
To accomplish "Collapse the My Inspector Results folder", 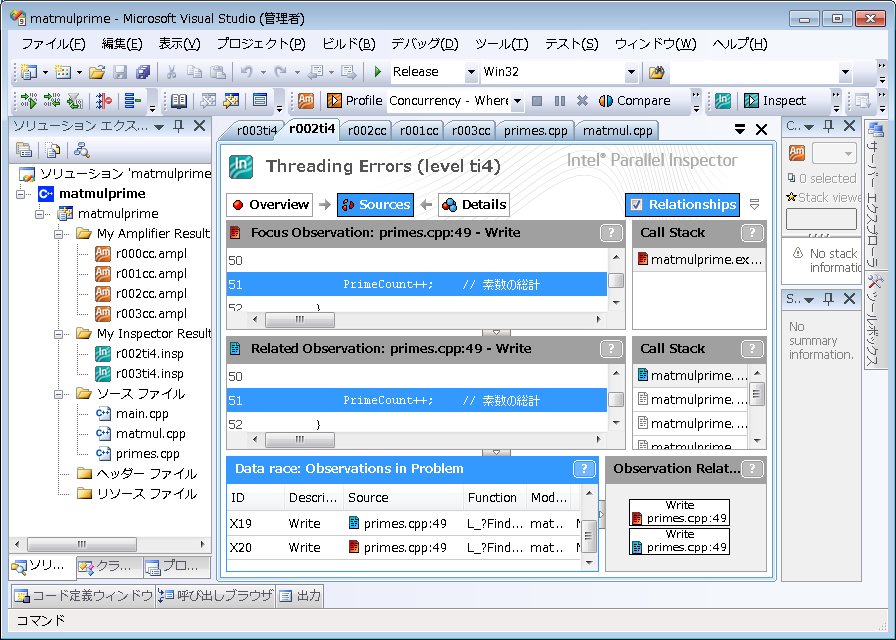I will pos(58,334).
